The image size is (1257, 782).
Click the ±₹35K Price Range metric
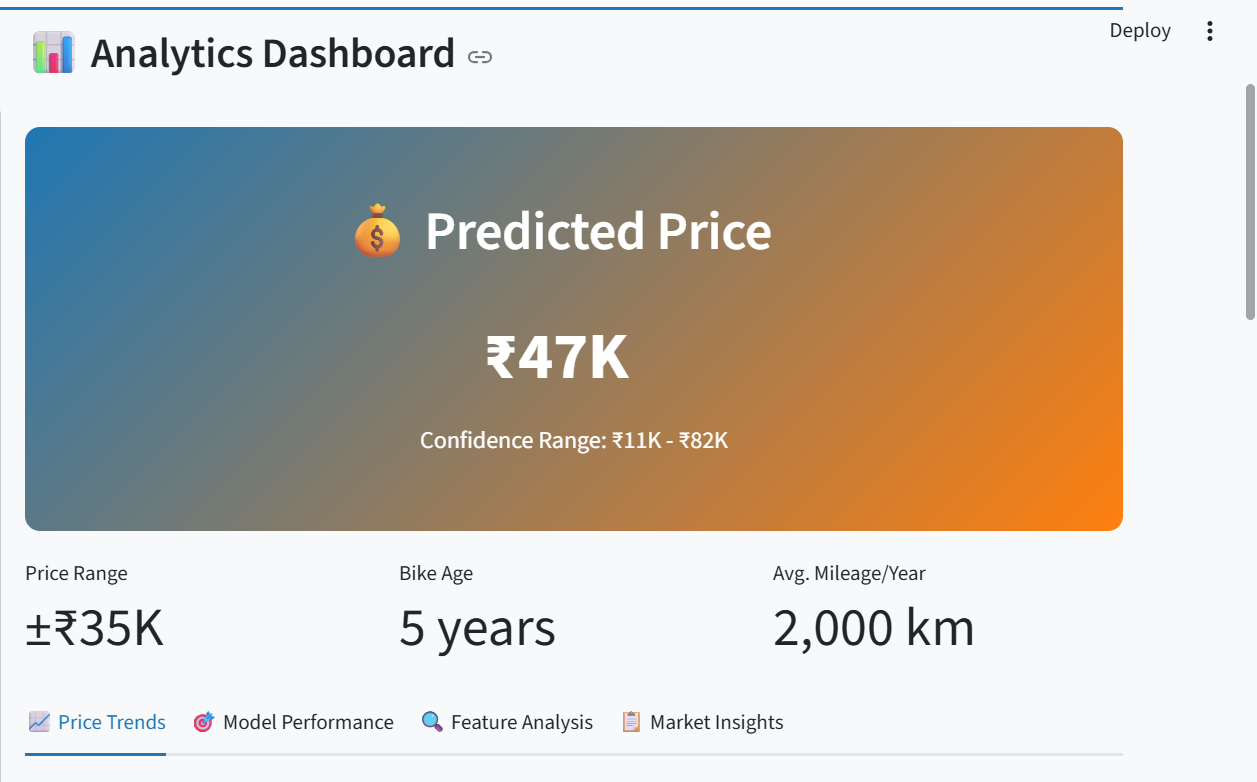95,628
